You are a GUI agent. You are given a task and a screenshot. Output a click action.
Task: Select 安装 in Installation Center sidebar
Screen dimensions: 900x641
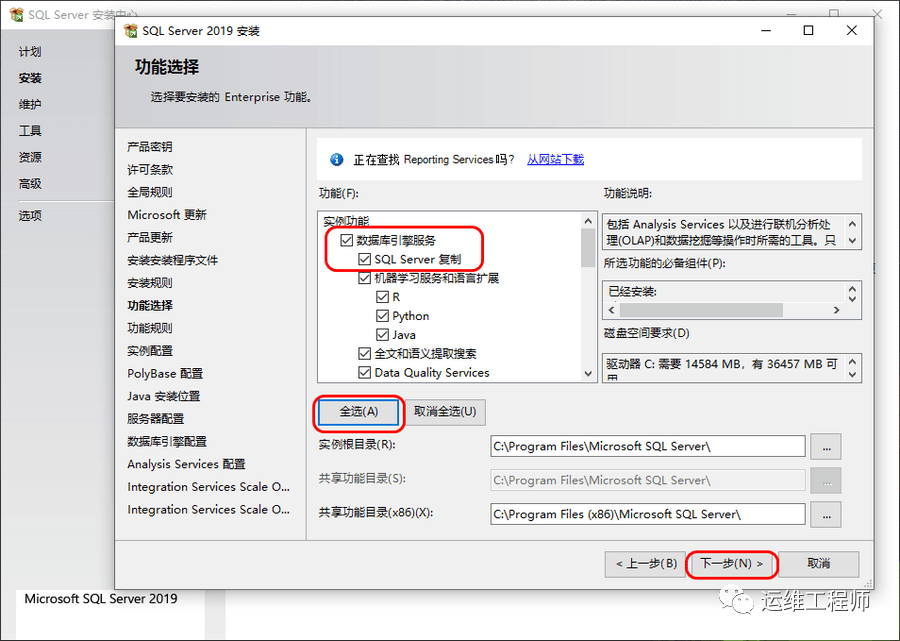(x=30, y=78)
